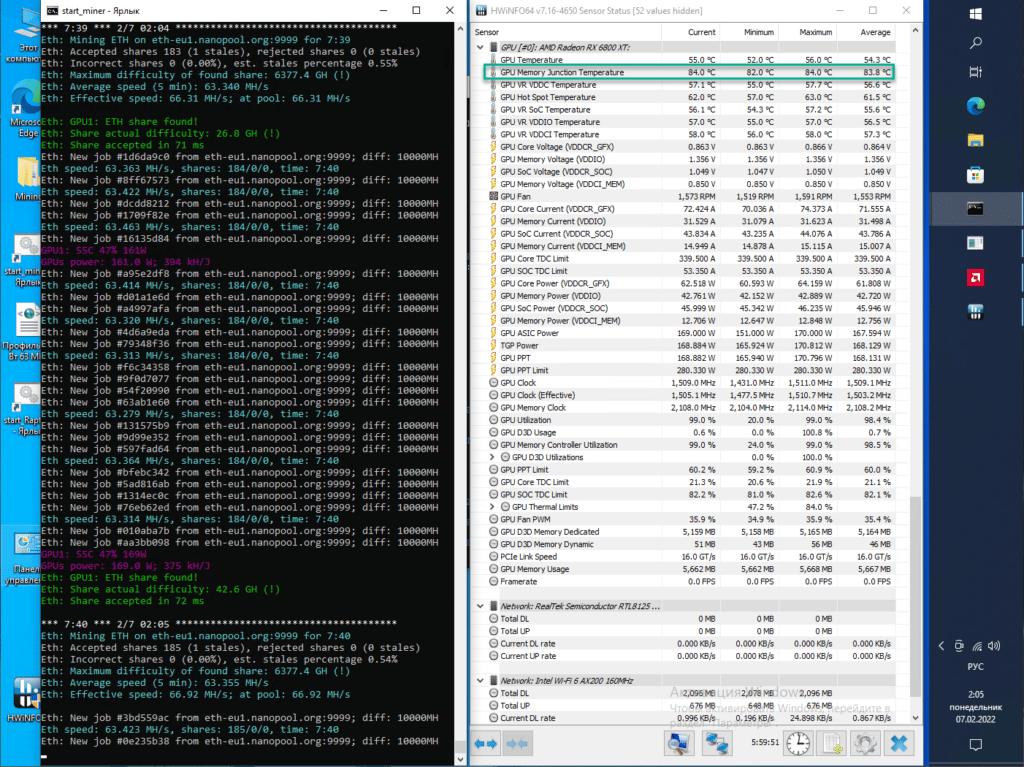Screen dimensions: 1024x767
Task: Open HWiNFO sensor settings gear
Action: [865, 743]
